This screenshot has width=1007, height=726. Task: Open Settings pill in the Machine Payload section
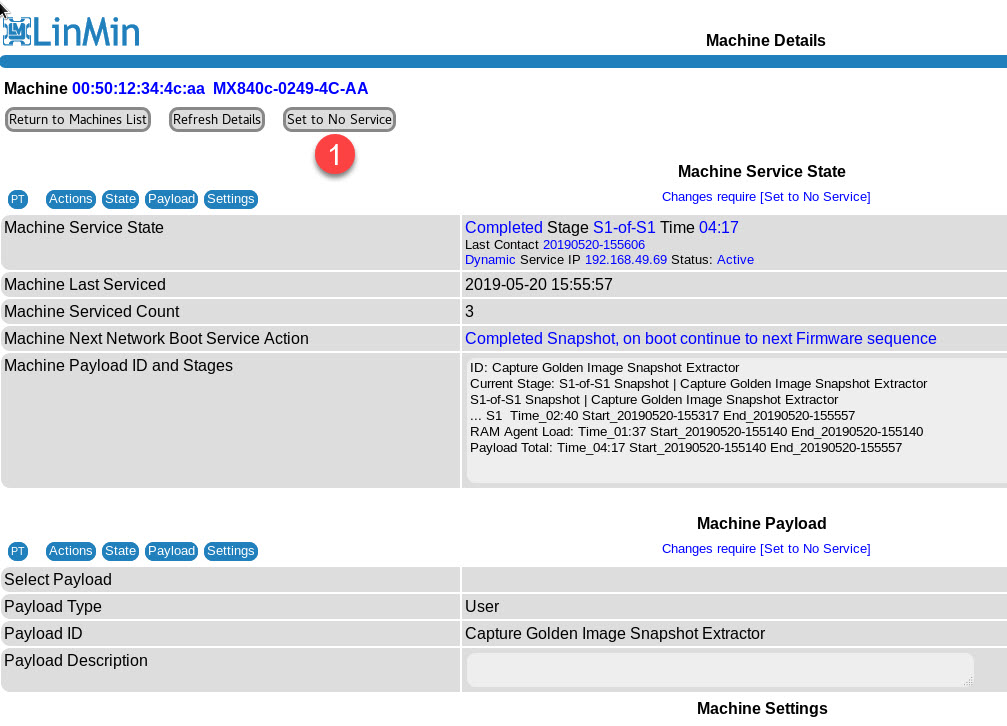click(x=230, y=551)
